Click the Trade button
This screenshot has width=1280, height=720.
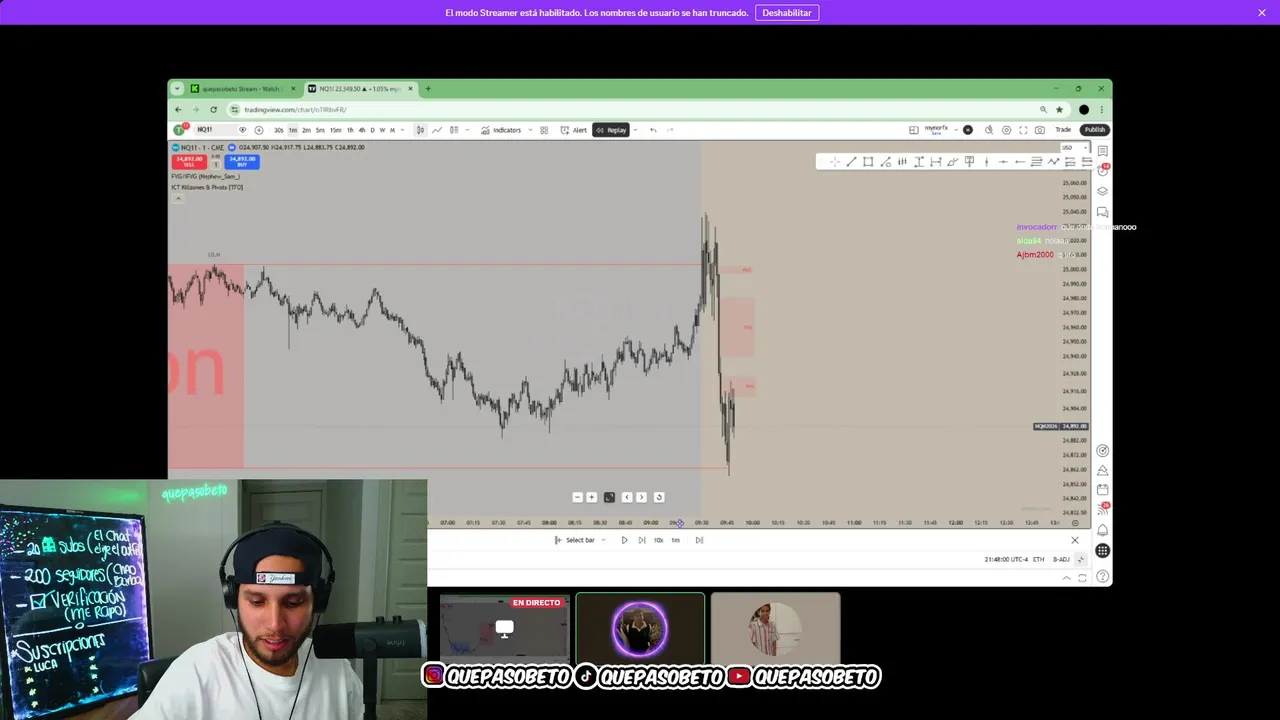(x=1063, y=130)
